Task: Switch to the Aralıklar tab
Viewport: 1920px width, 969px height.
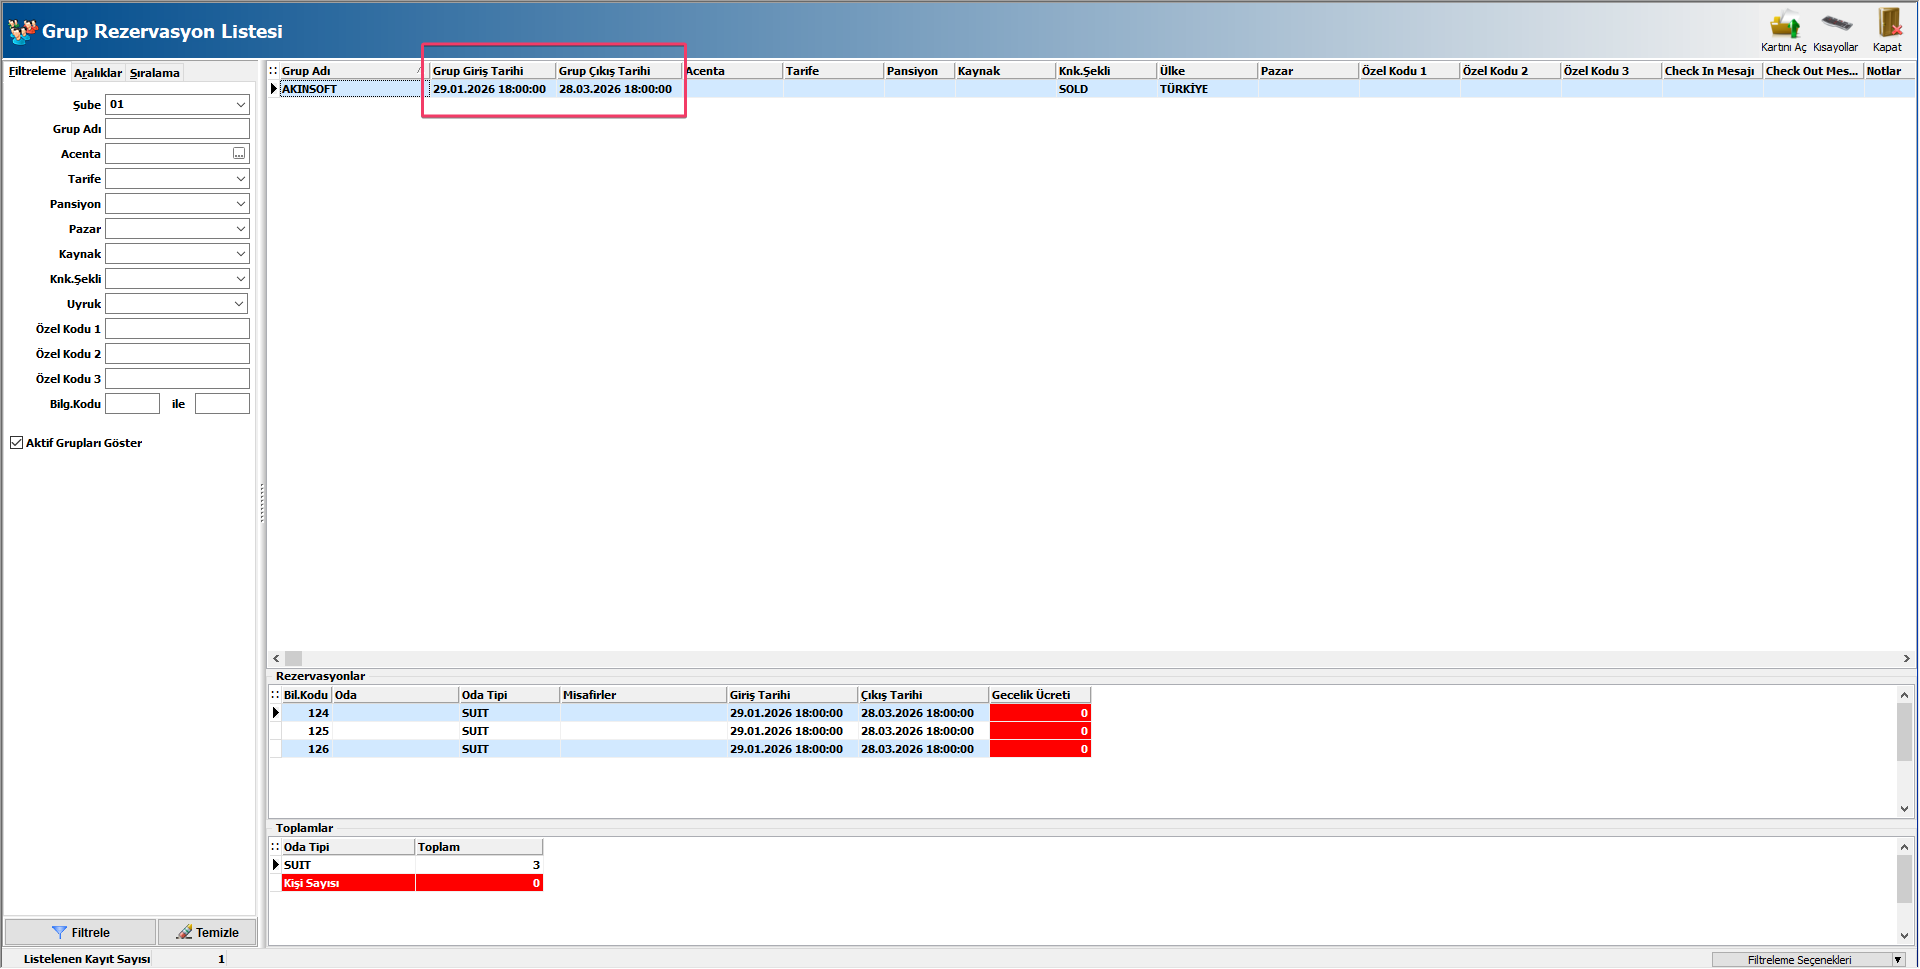Action: coord(98,73)
